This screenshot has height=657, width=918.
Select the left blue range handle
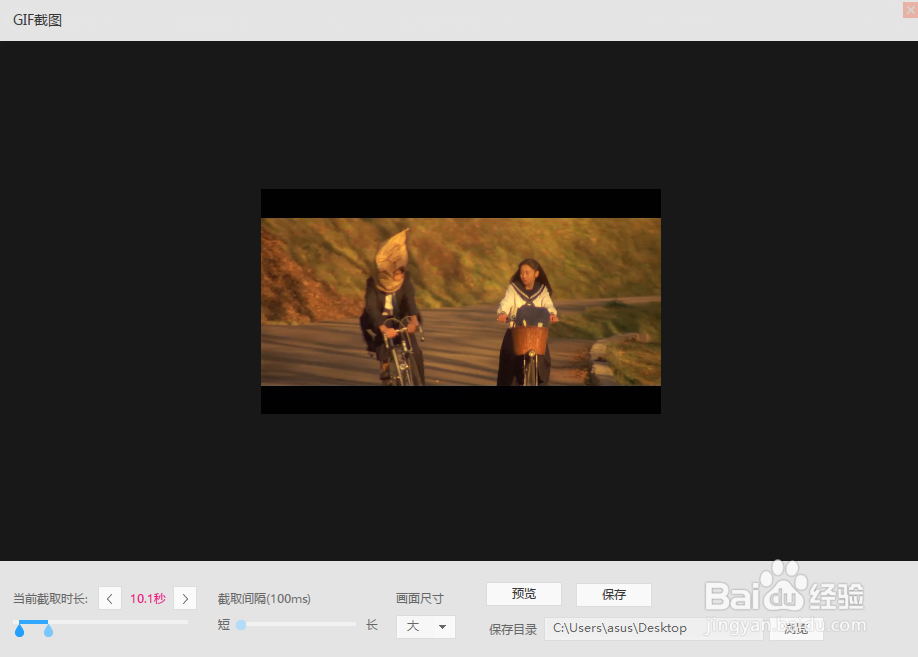pos(19,630)
